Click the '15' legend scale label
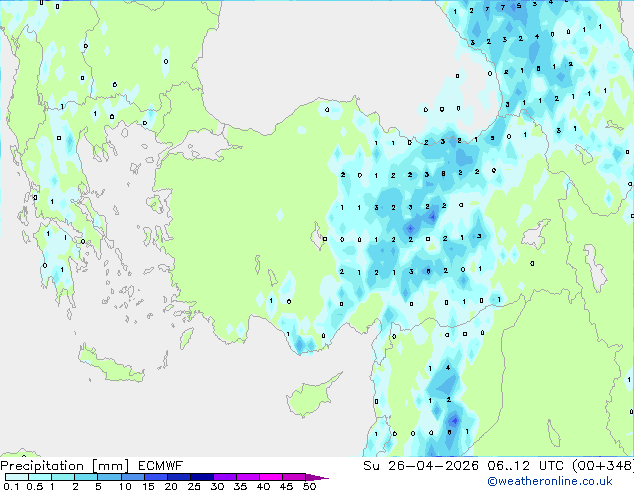The image size is (634, 490). [148, 486]
